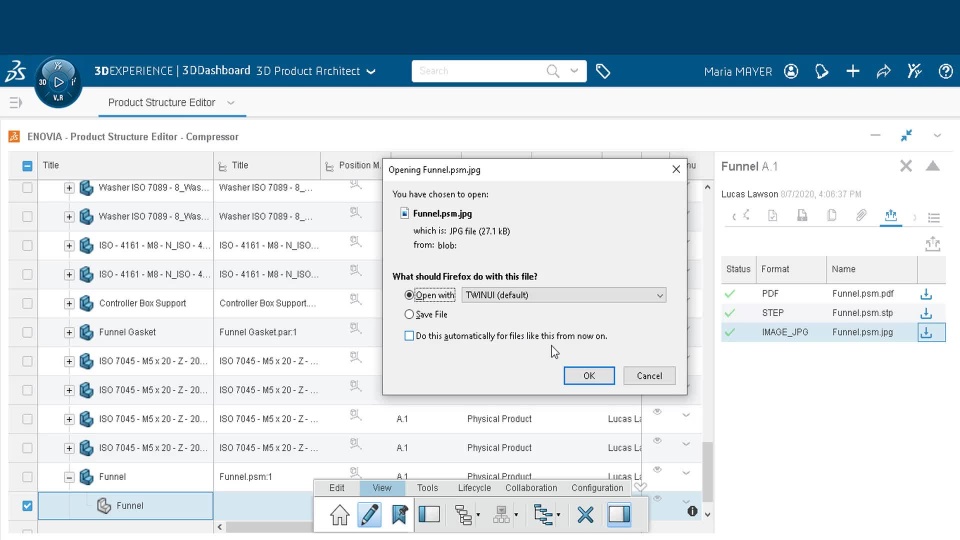The height and width of the screenshot is (540, 960).
Task: Expand the Controller Box Support node
Action: [x=69, y=304]
